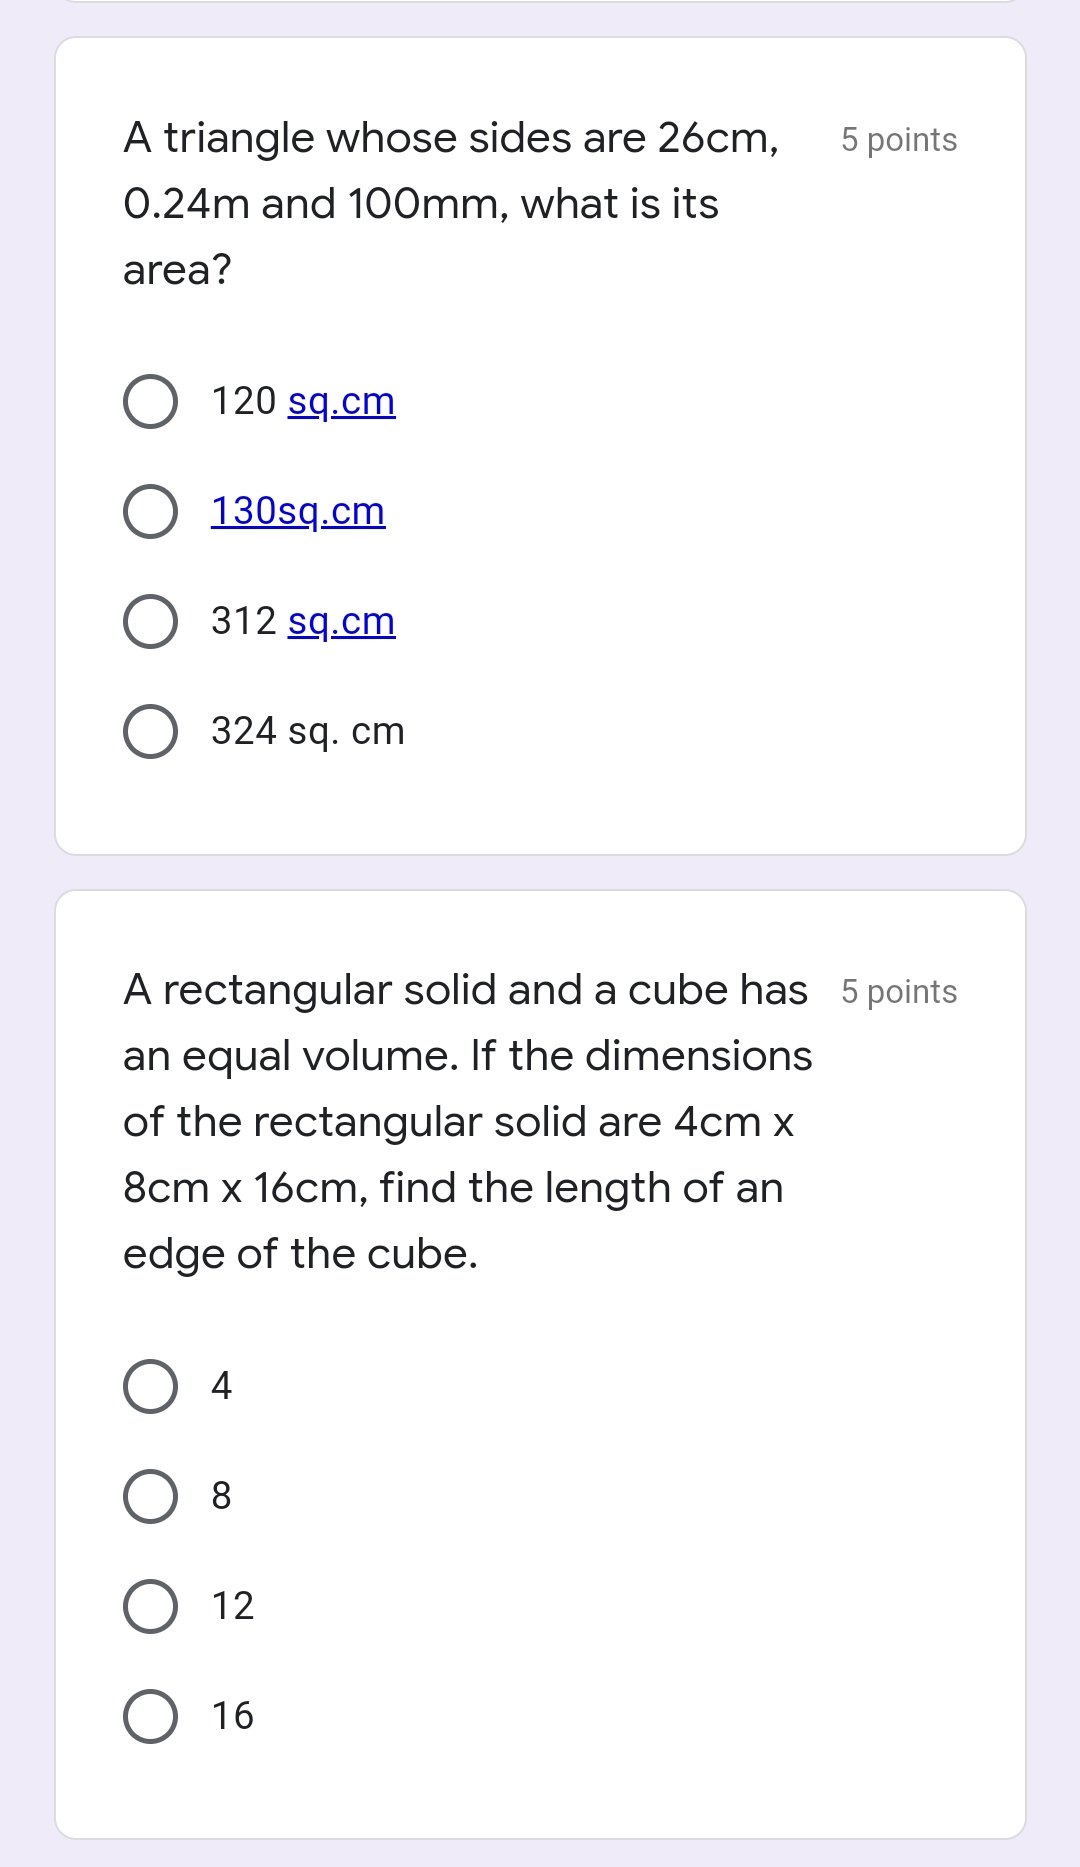The width and height of the screenshot is (1080, 1867).
Task: Follow the sq.cm link beside 312
Action: coord(341,621)
